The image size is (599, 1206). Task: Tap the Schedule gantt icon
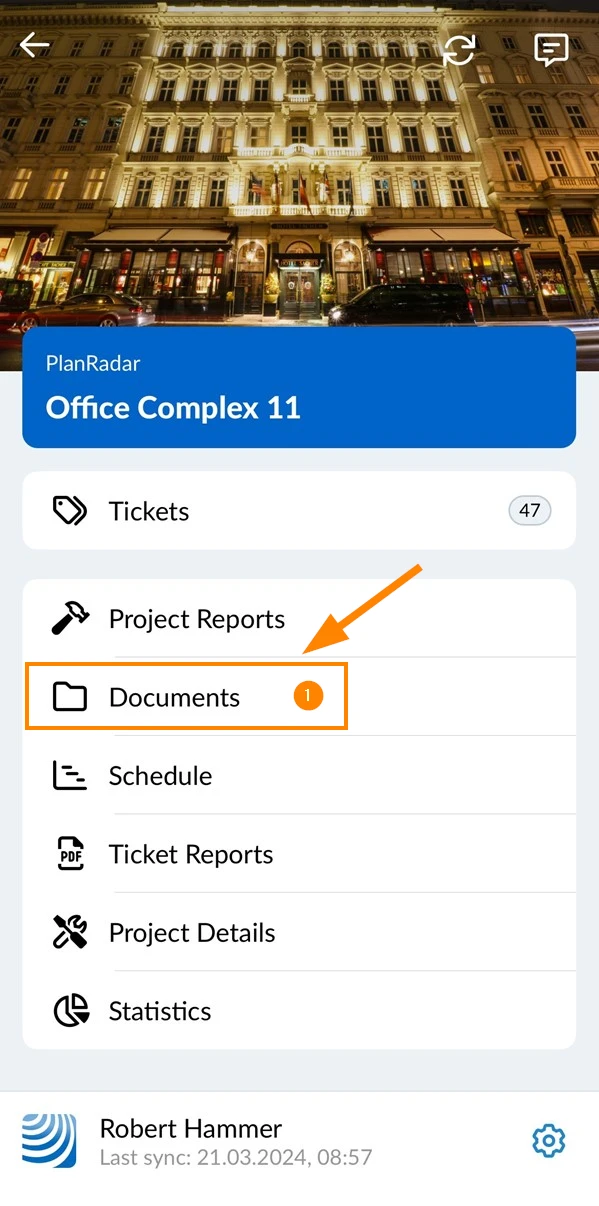click(x=70, y=776)
